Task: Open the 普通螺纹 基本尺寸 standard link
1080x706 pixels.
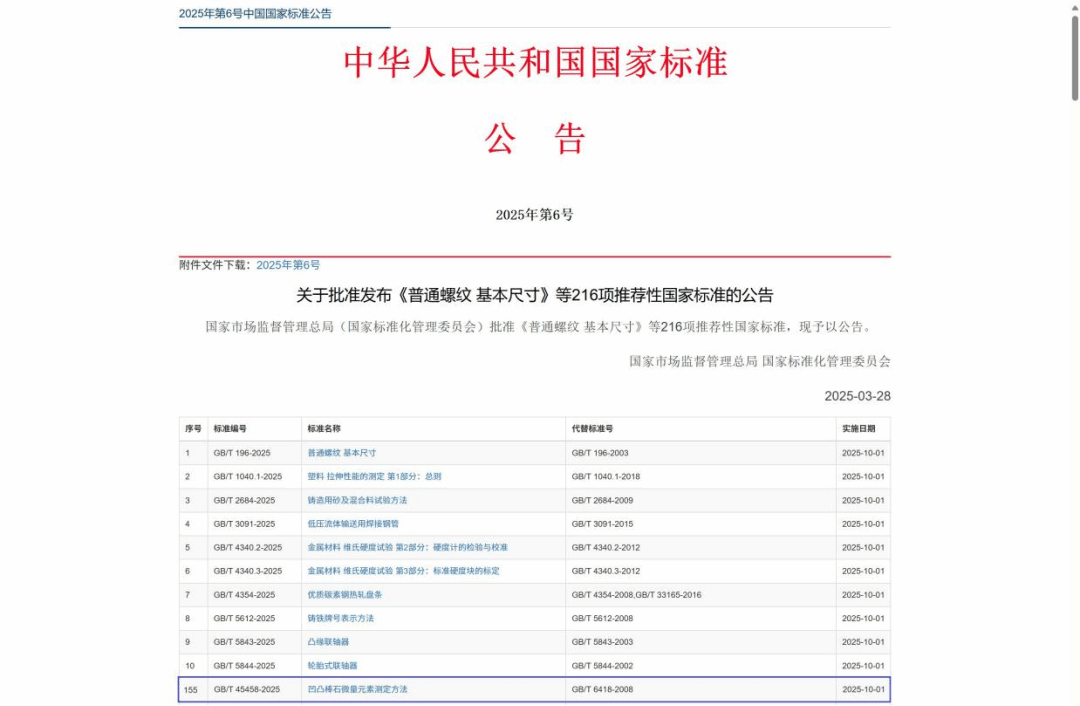Action: (341, 453)
